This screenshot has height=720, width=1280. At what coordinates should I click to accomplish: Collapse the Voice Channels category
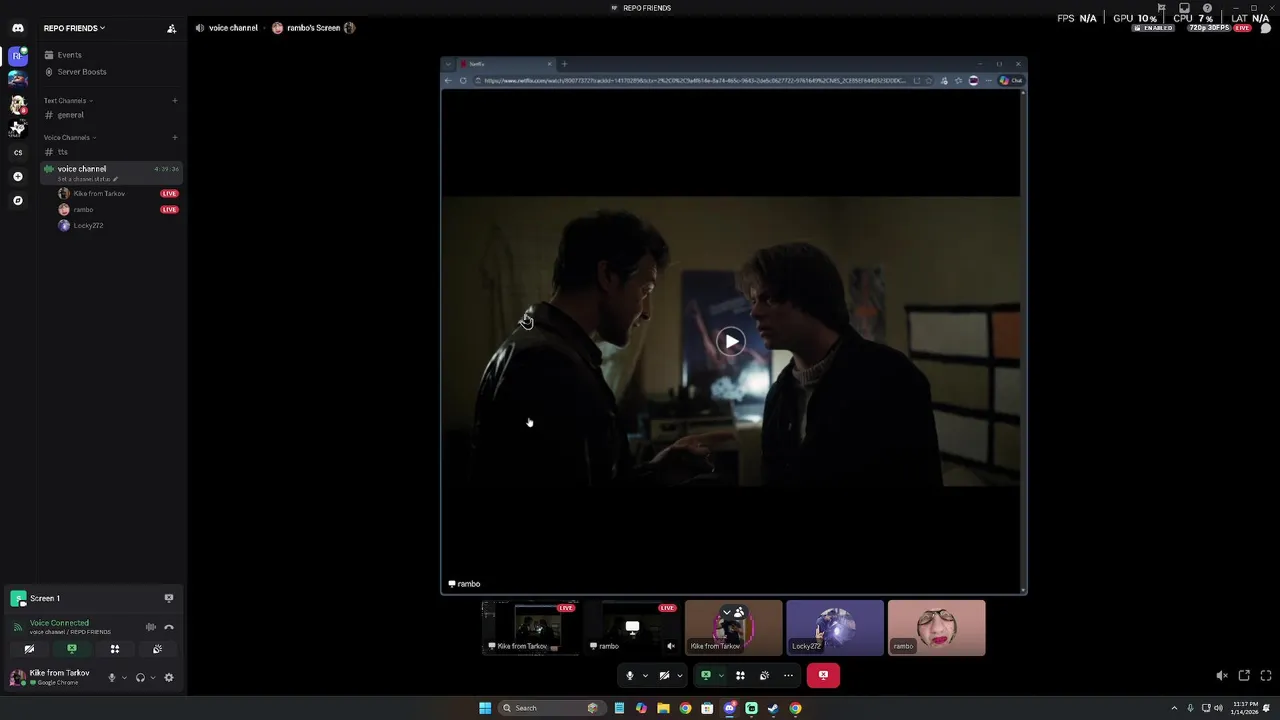[x=70, y=137]
